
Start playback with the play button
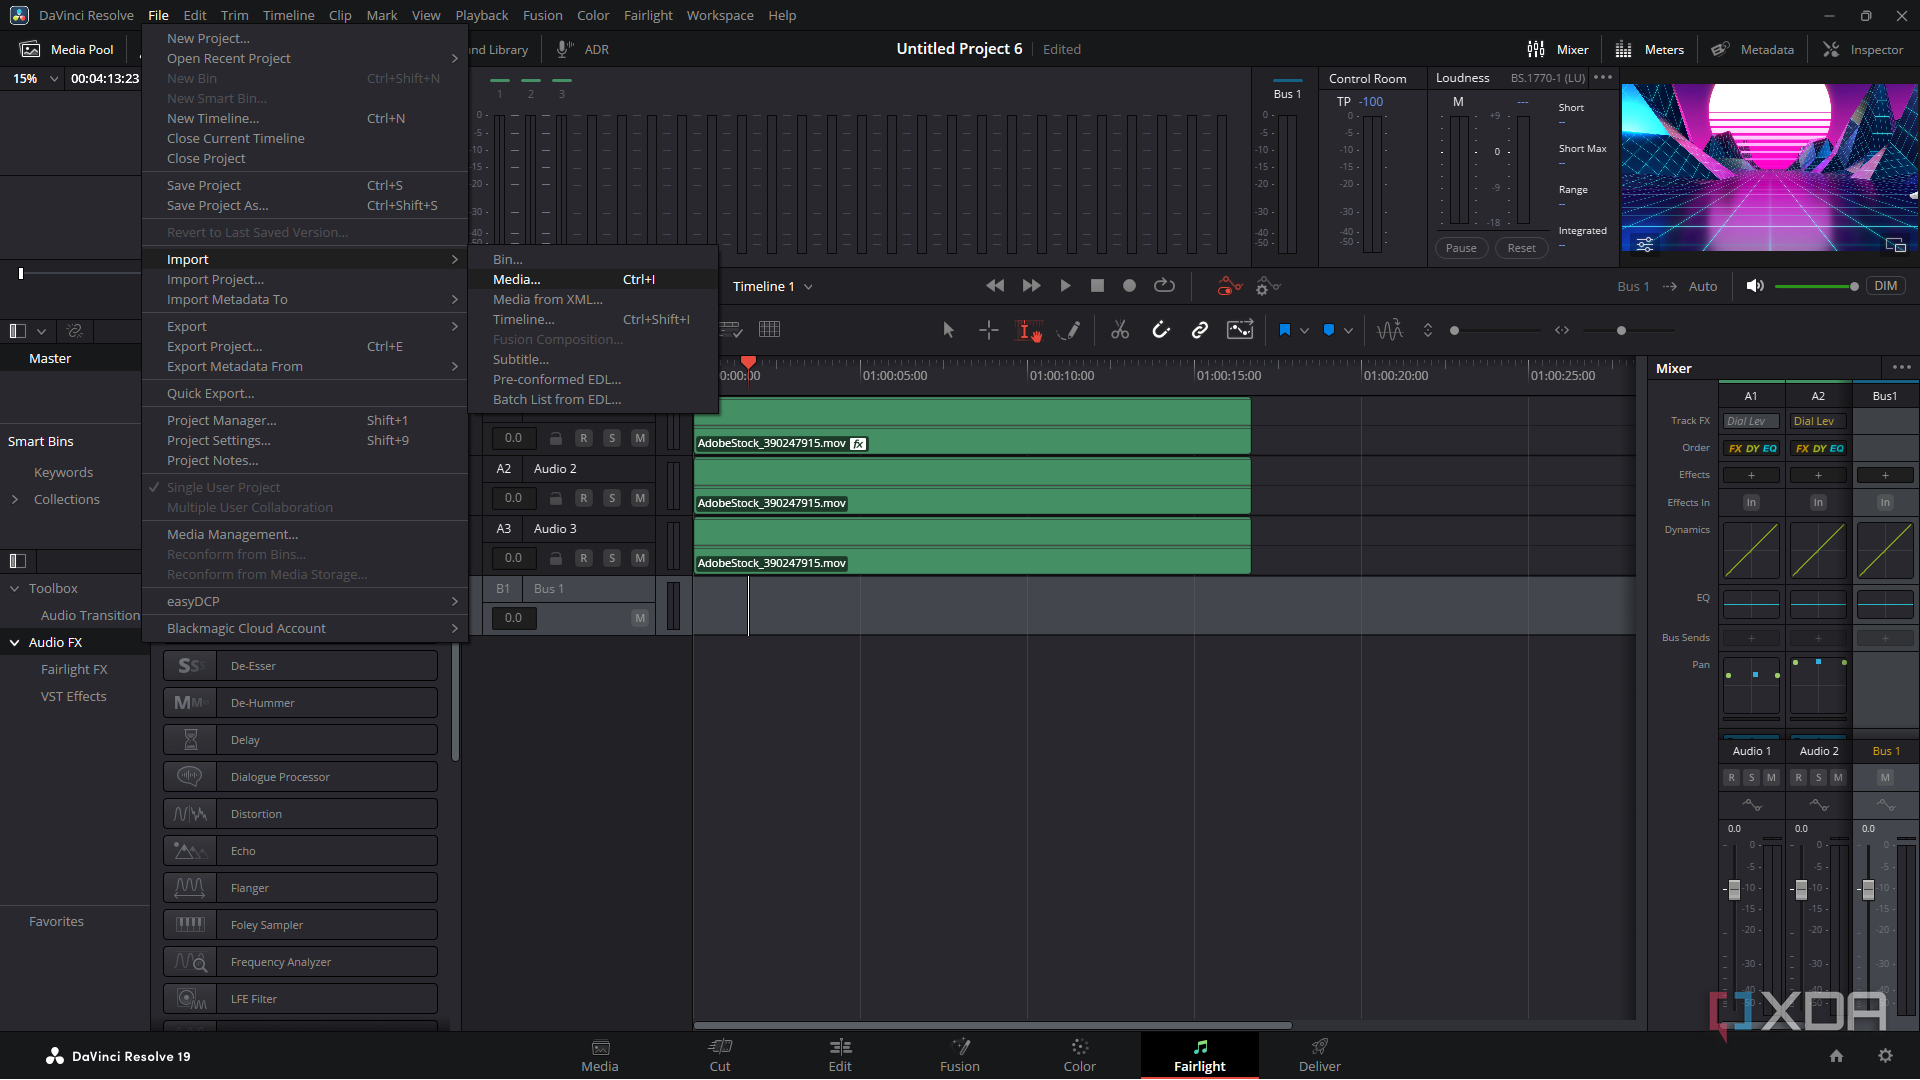tap(1065, 286)
